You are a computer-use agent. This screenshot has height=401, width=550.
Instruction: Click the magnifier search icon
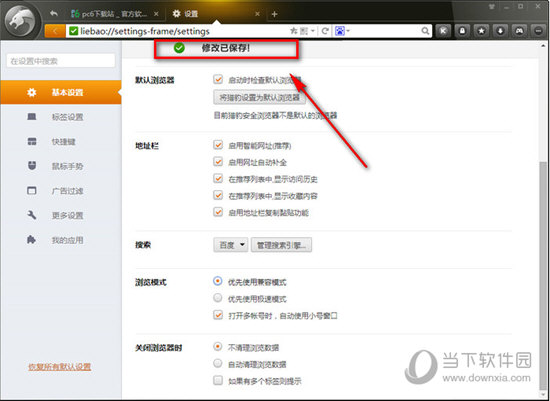425,31
